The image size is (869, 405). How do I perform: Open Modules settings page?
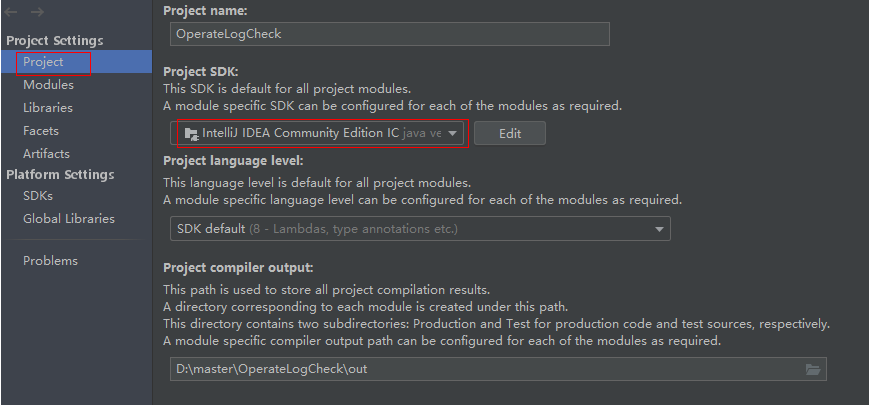pyautogui.click(x=48, y=85)
